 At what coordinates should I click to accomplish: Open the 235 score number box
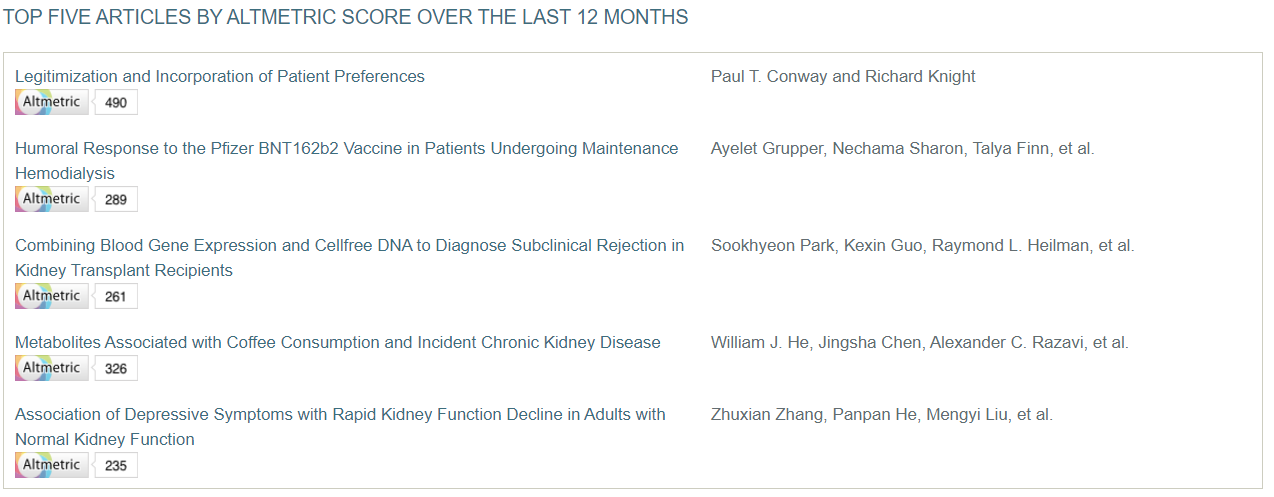(116, 465)
